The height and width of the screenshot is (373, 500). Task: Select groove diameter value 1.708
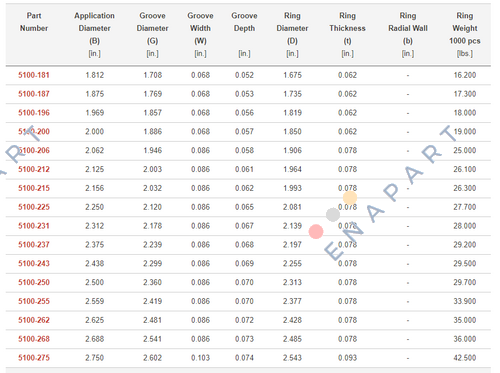coord(152,75)
